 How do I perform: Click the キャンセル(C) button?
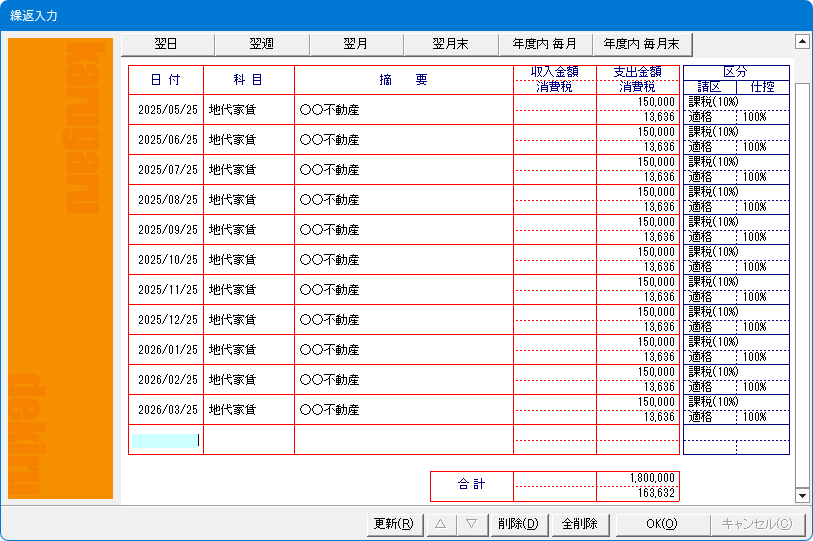click(x=756, y=524)
